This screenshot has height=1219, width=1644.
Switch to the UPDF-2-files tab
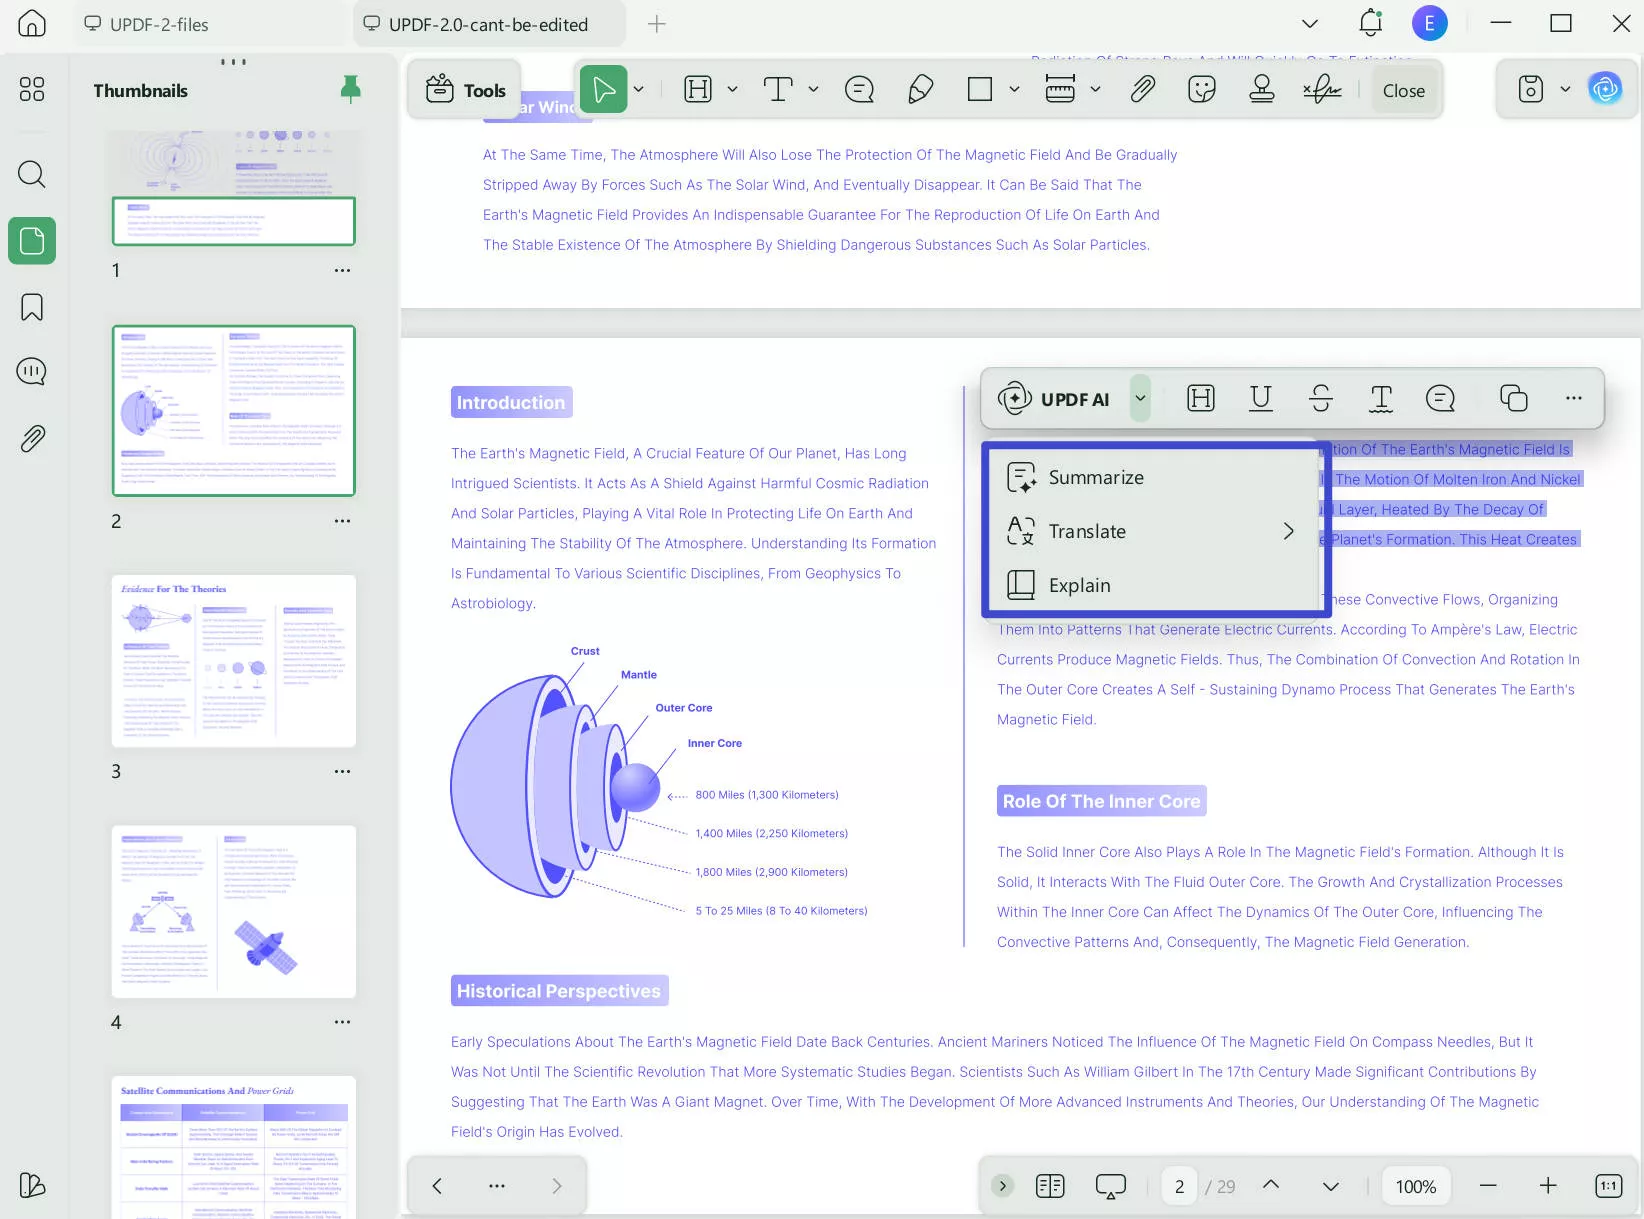pyautogui.click(x=157, y=24)
